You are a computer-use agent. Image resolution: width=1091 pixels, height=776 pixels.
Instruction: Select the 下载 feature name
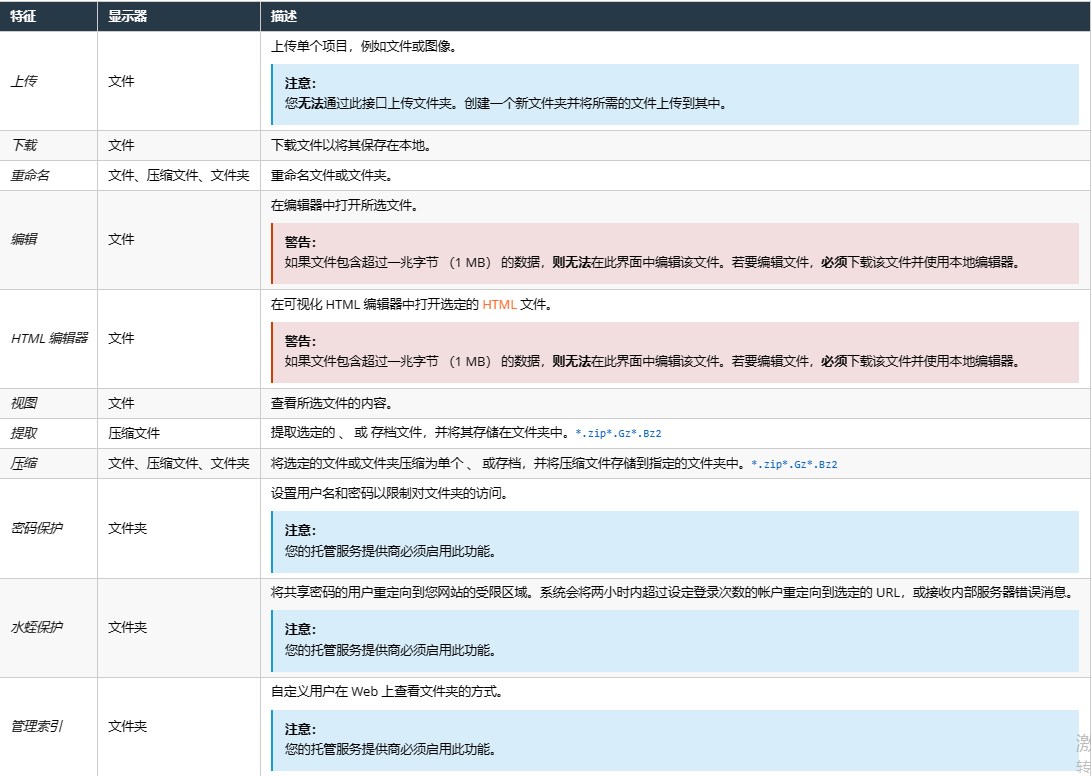coord(24,145)
